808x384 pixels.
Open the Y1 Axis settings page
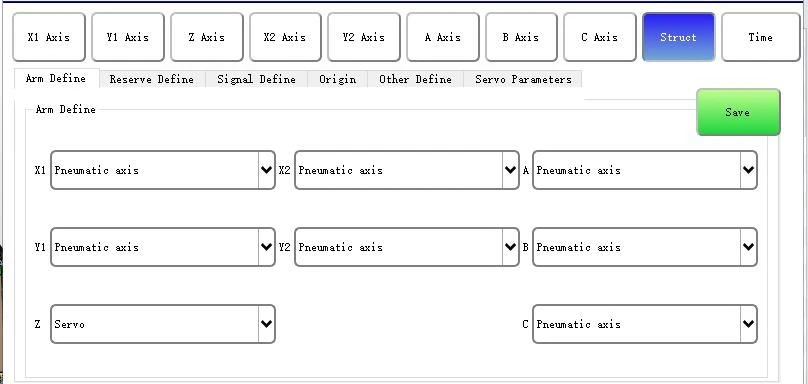point(128,37)
